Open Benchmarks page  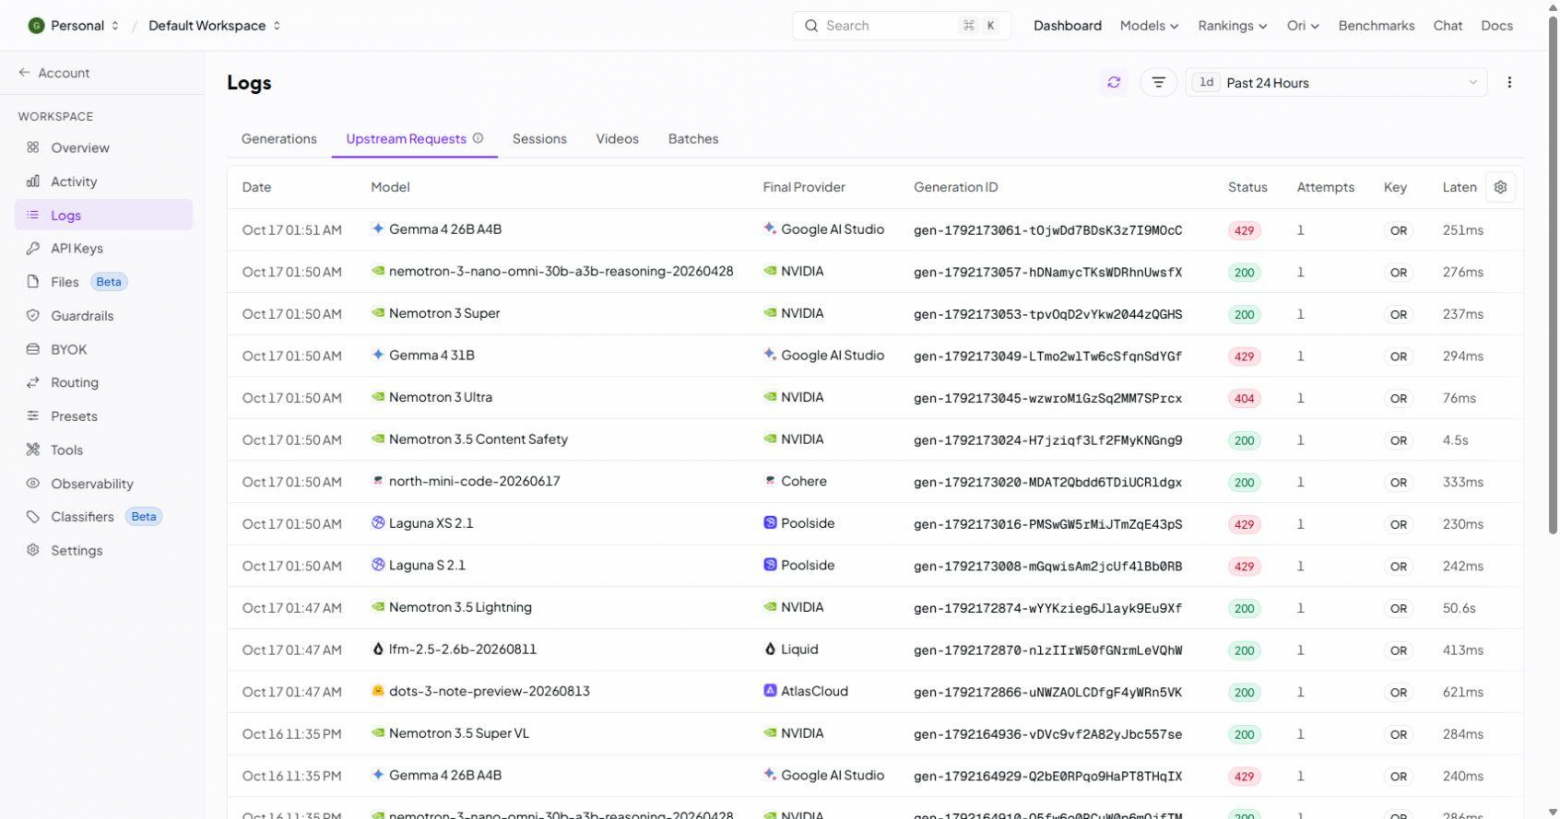tap(1376, 25)
